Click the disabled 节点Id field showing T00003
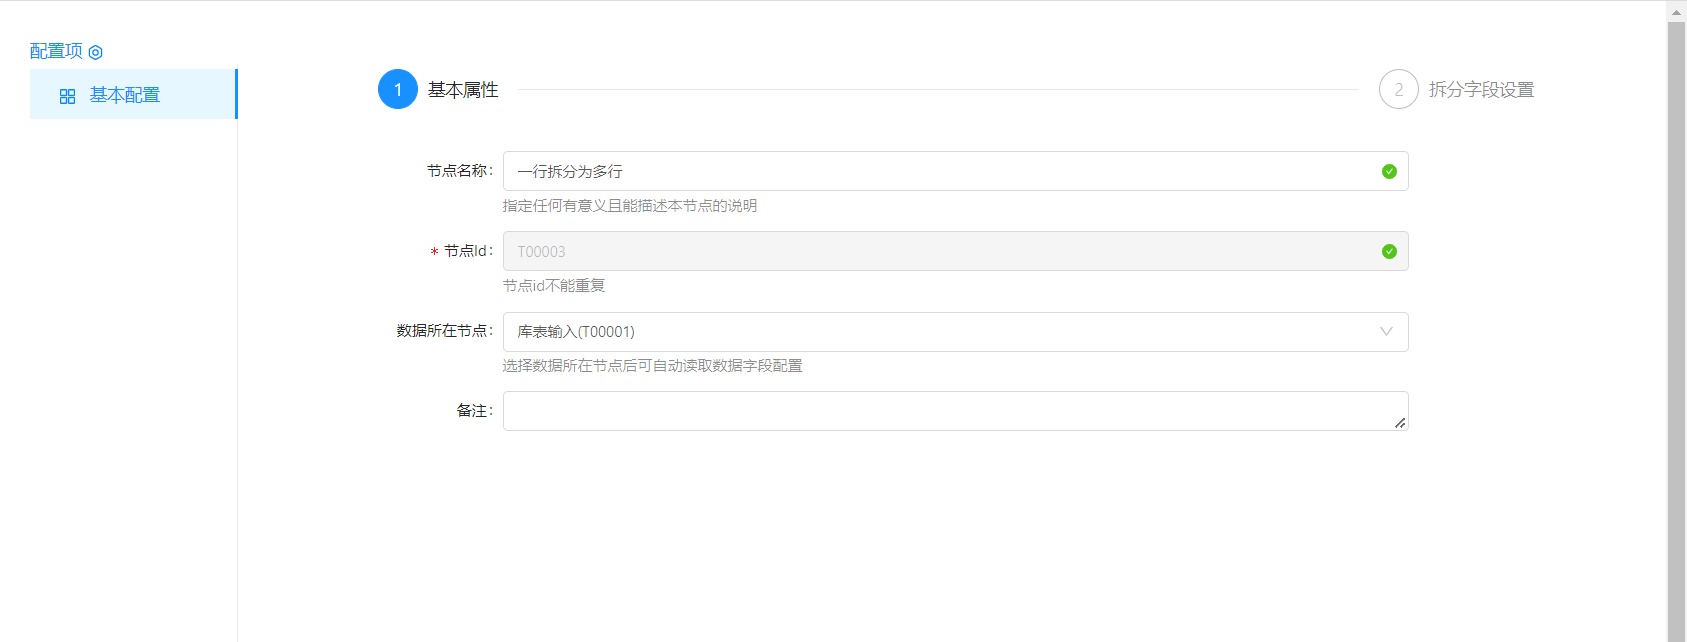1687x642 pixels. coord(940,251)
